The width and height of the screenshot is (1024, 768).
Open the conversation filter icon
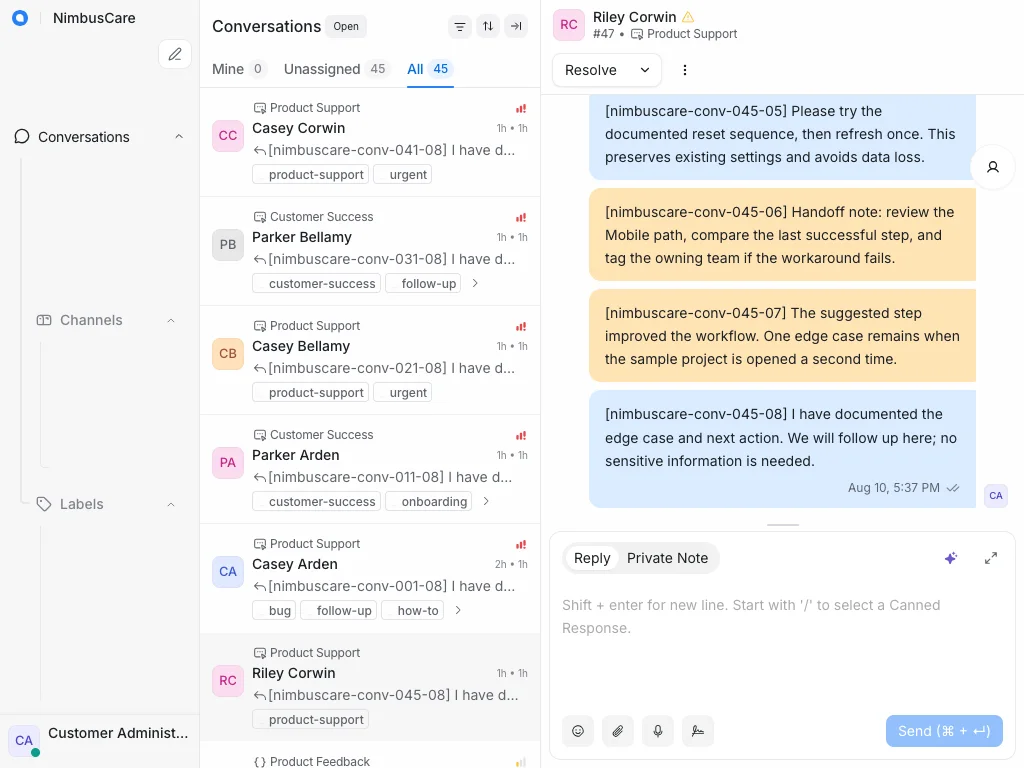point(460,26)
